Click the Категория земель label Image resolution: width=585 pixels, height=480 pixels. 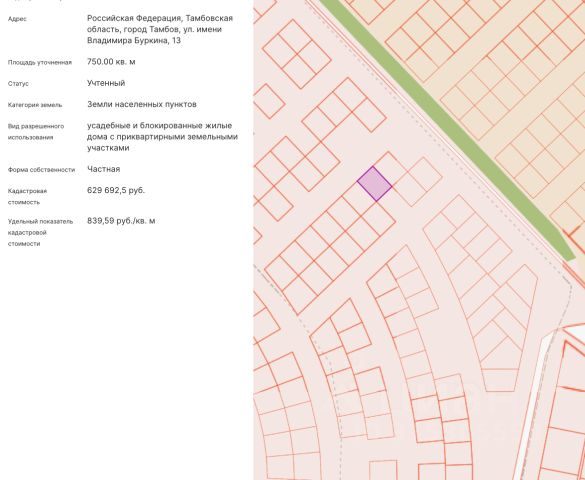click(x=35, y=105)
